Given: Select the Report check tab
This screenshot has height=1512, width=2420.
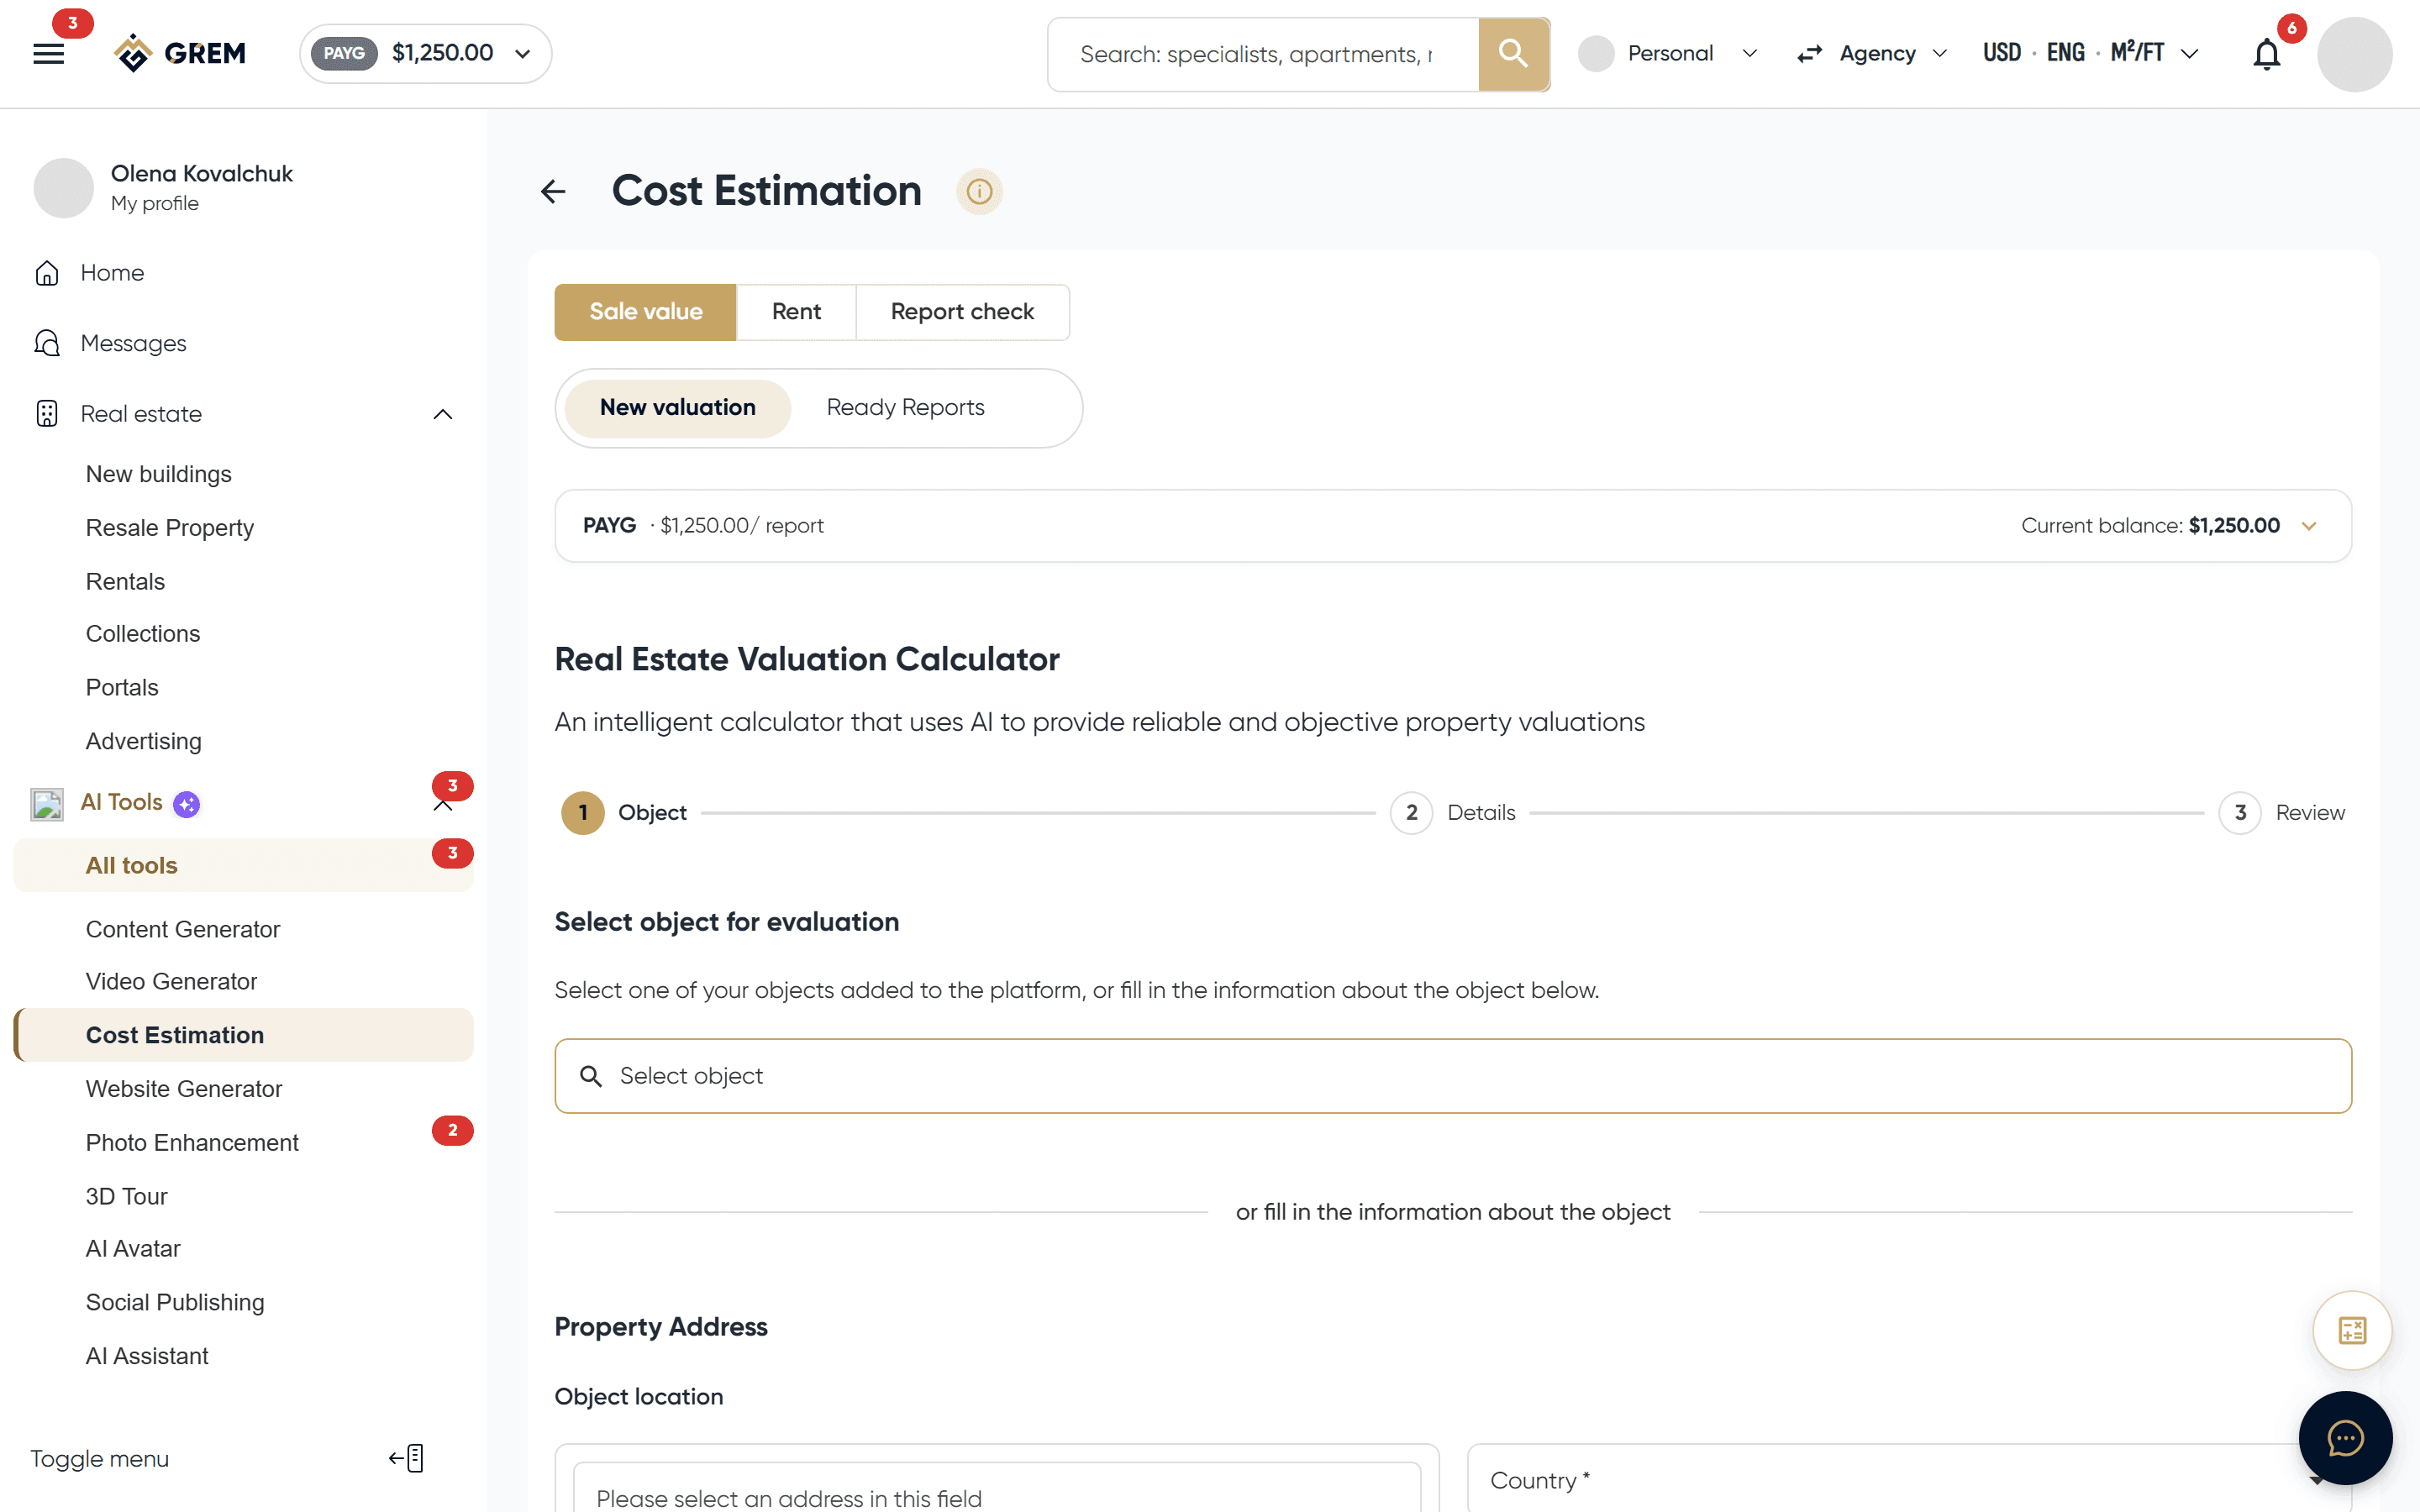Looking at the screenshot, I should pos(962,312).
